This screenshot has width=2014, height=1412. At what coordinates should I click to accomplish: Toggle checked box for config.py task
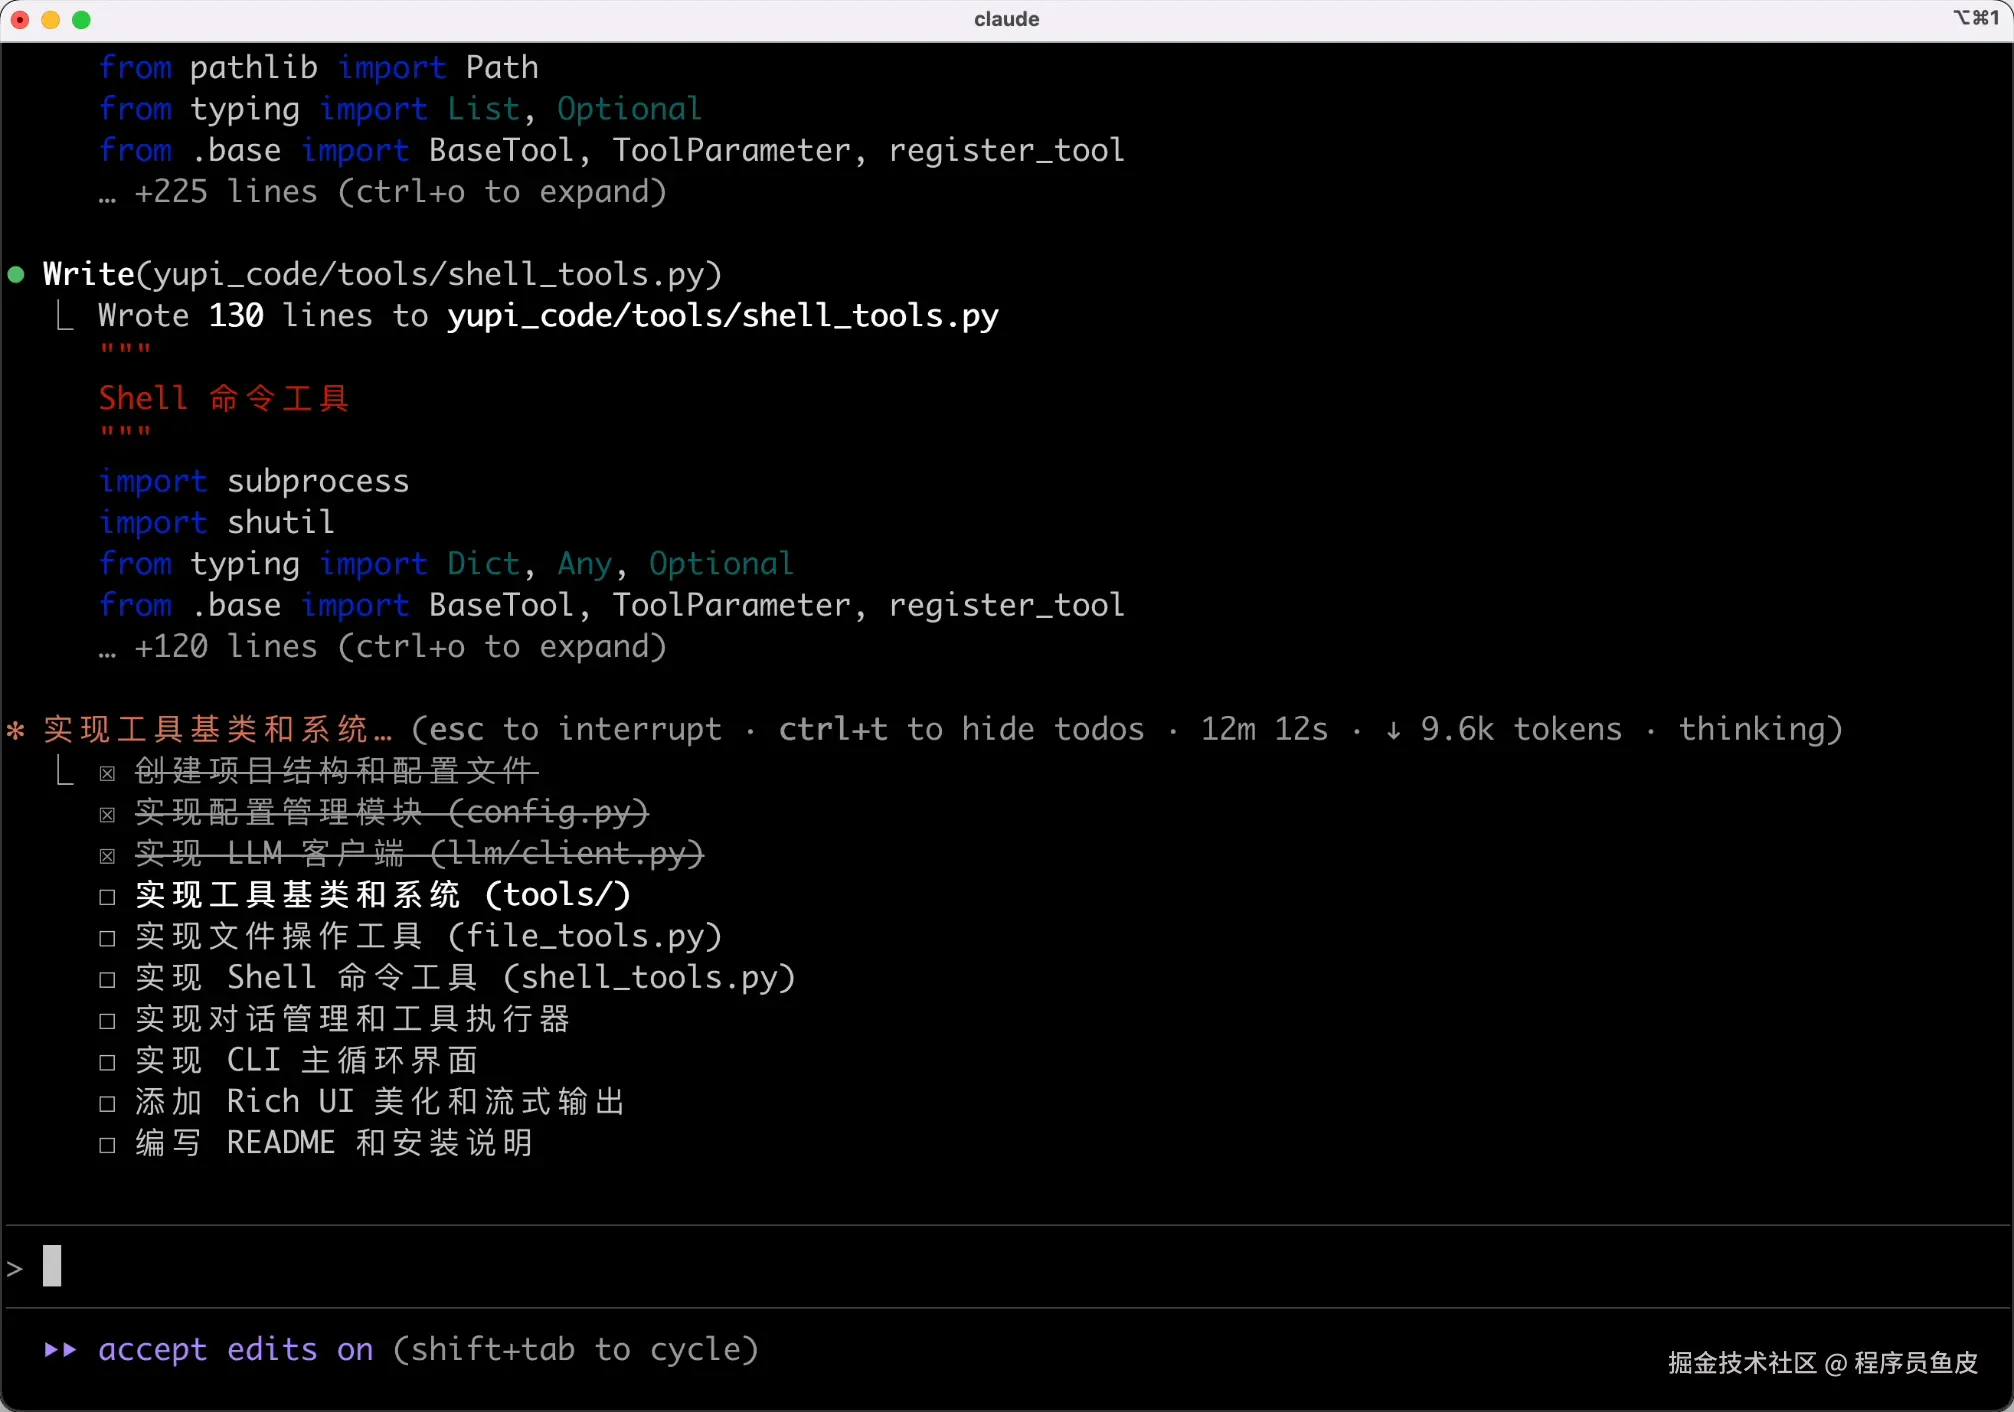click(x=107, y=815)
